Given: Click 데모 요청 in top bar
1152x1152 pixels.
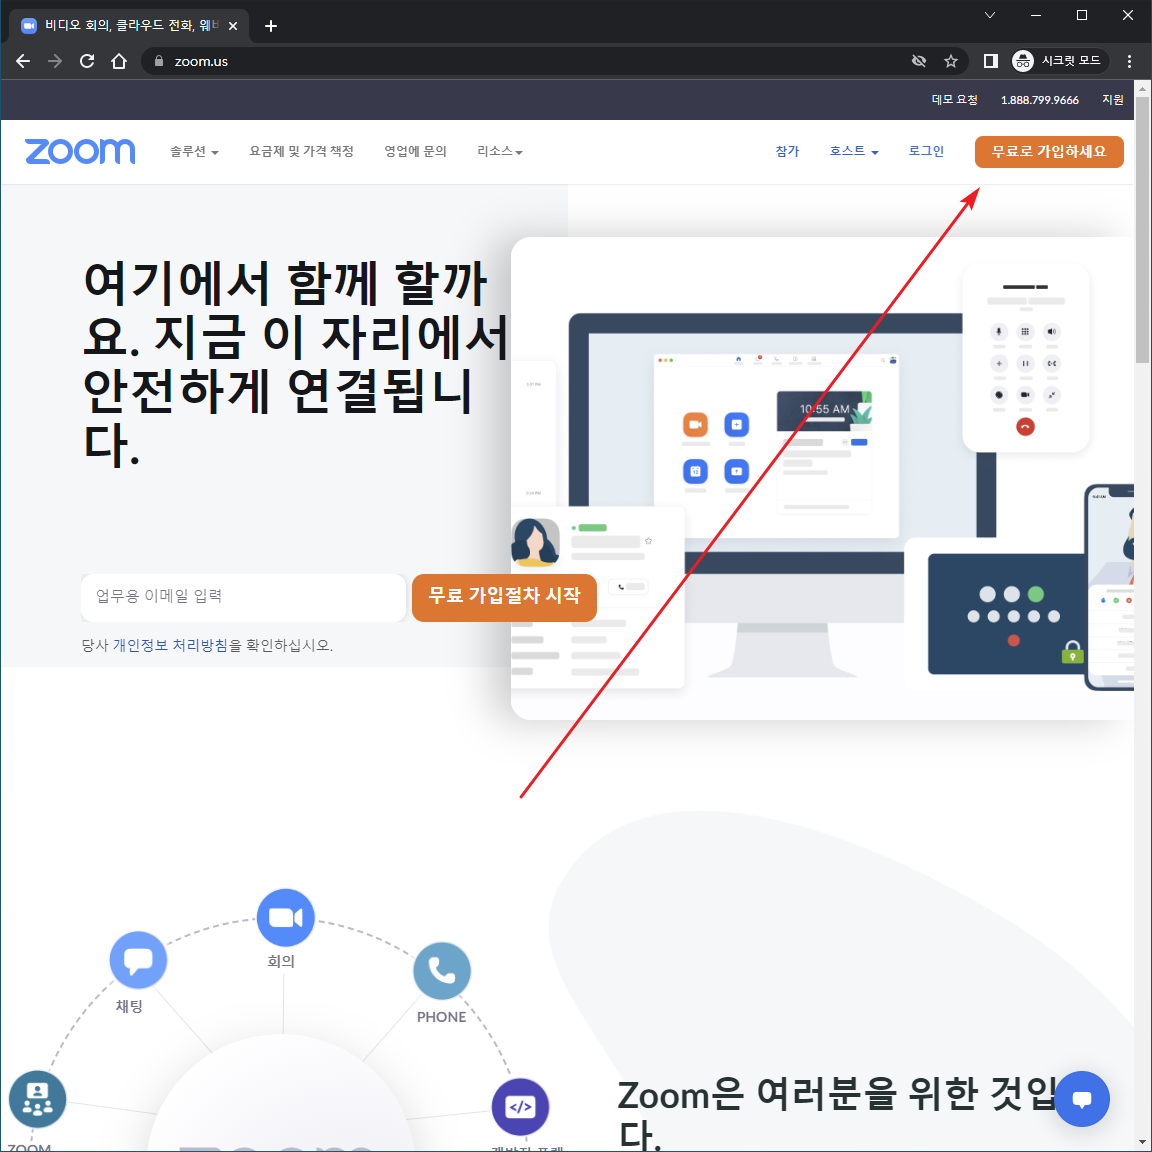Looking at the screenshot, I should pos(954,100).
